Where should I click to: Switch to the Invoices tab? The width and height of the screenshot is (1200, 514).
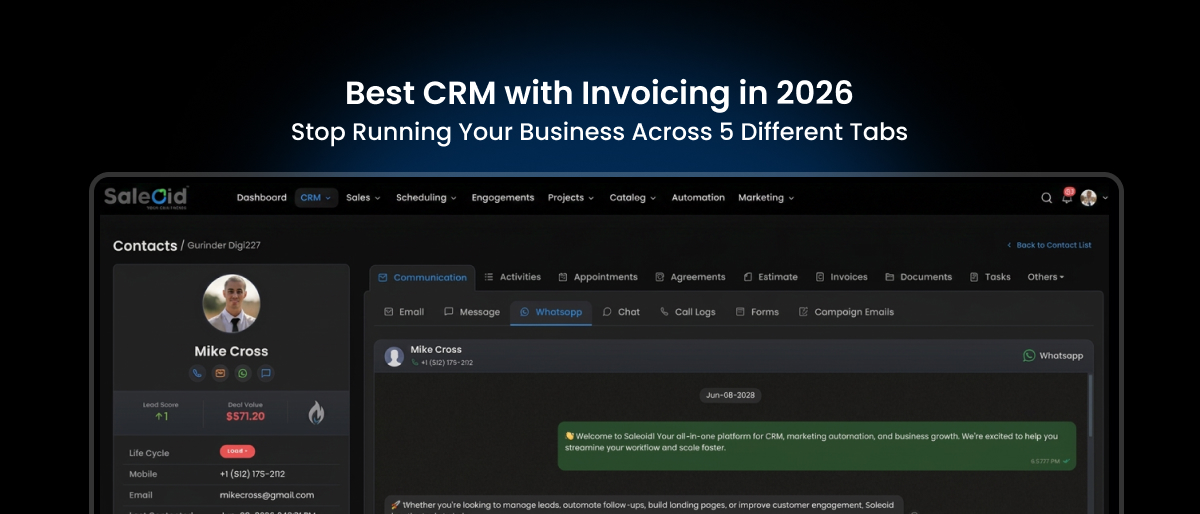click(x=841, y=277)
